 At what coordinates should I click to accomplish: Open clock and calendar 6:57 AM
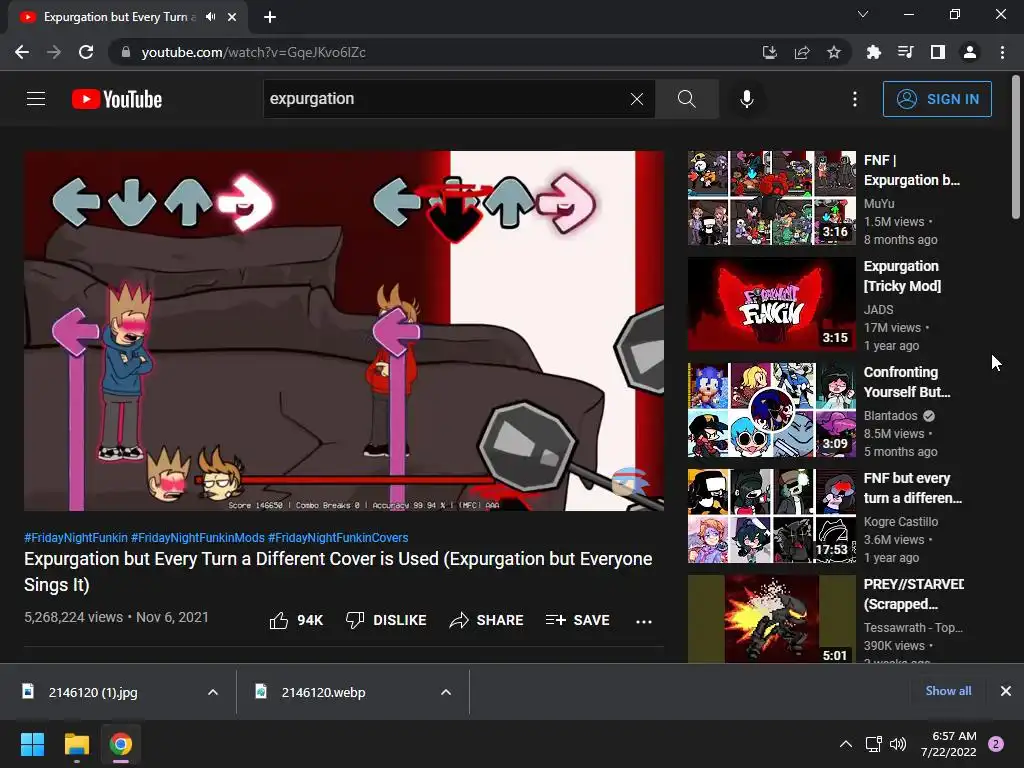tap(948, 744)
